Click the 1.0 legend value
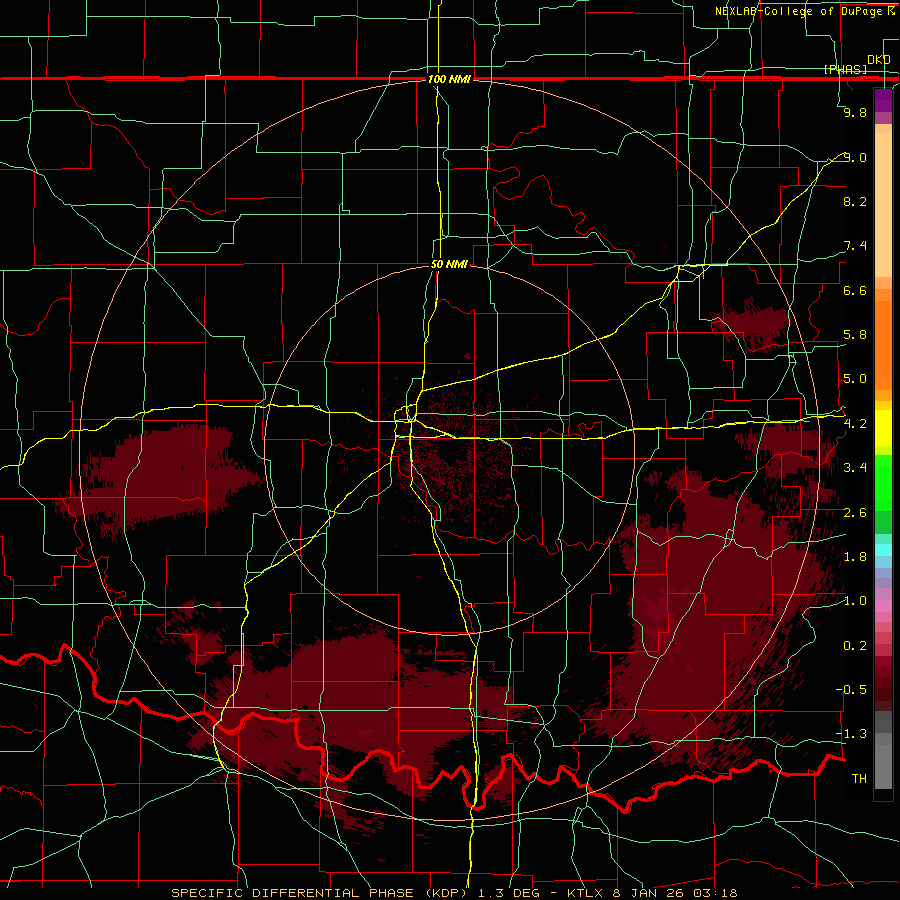Screen dimensions: 900x900 (x=855, y=601)
